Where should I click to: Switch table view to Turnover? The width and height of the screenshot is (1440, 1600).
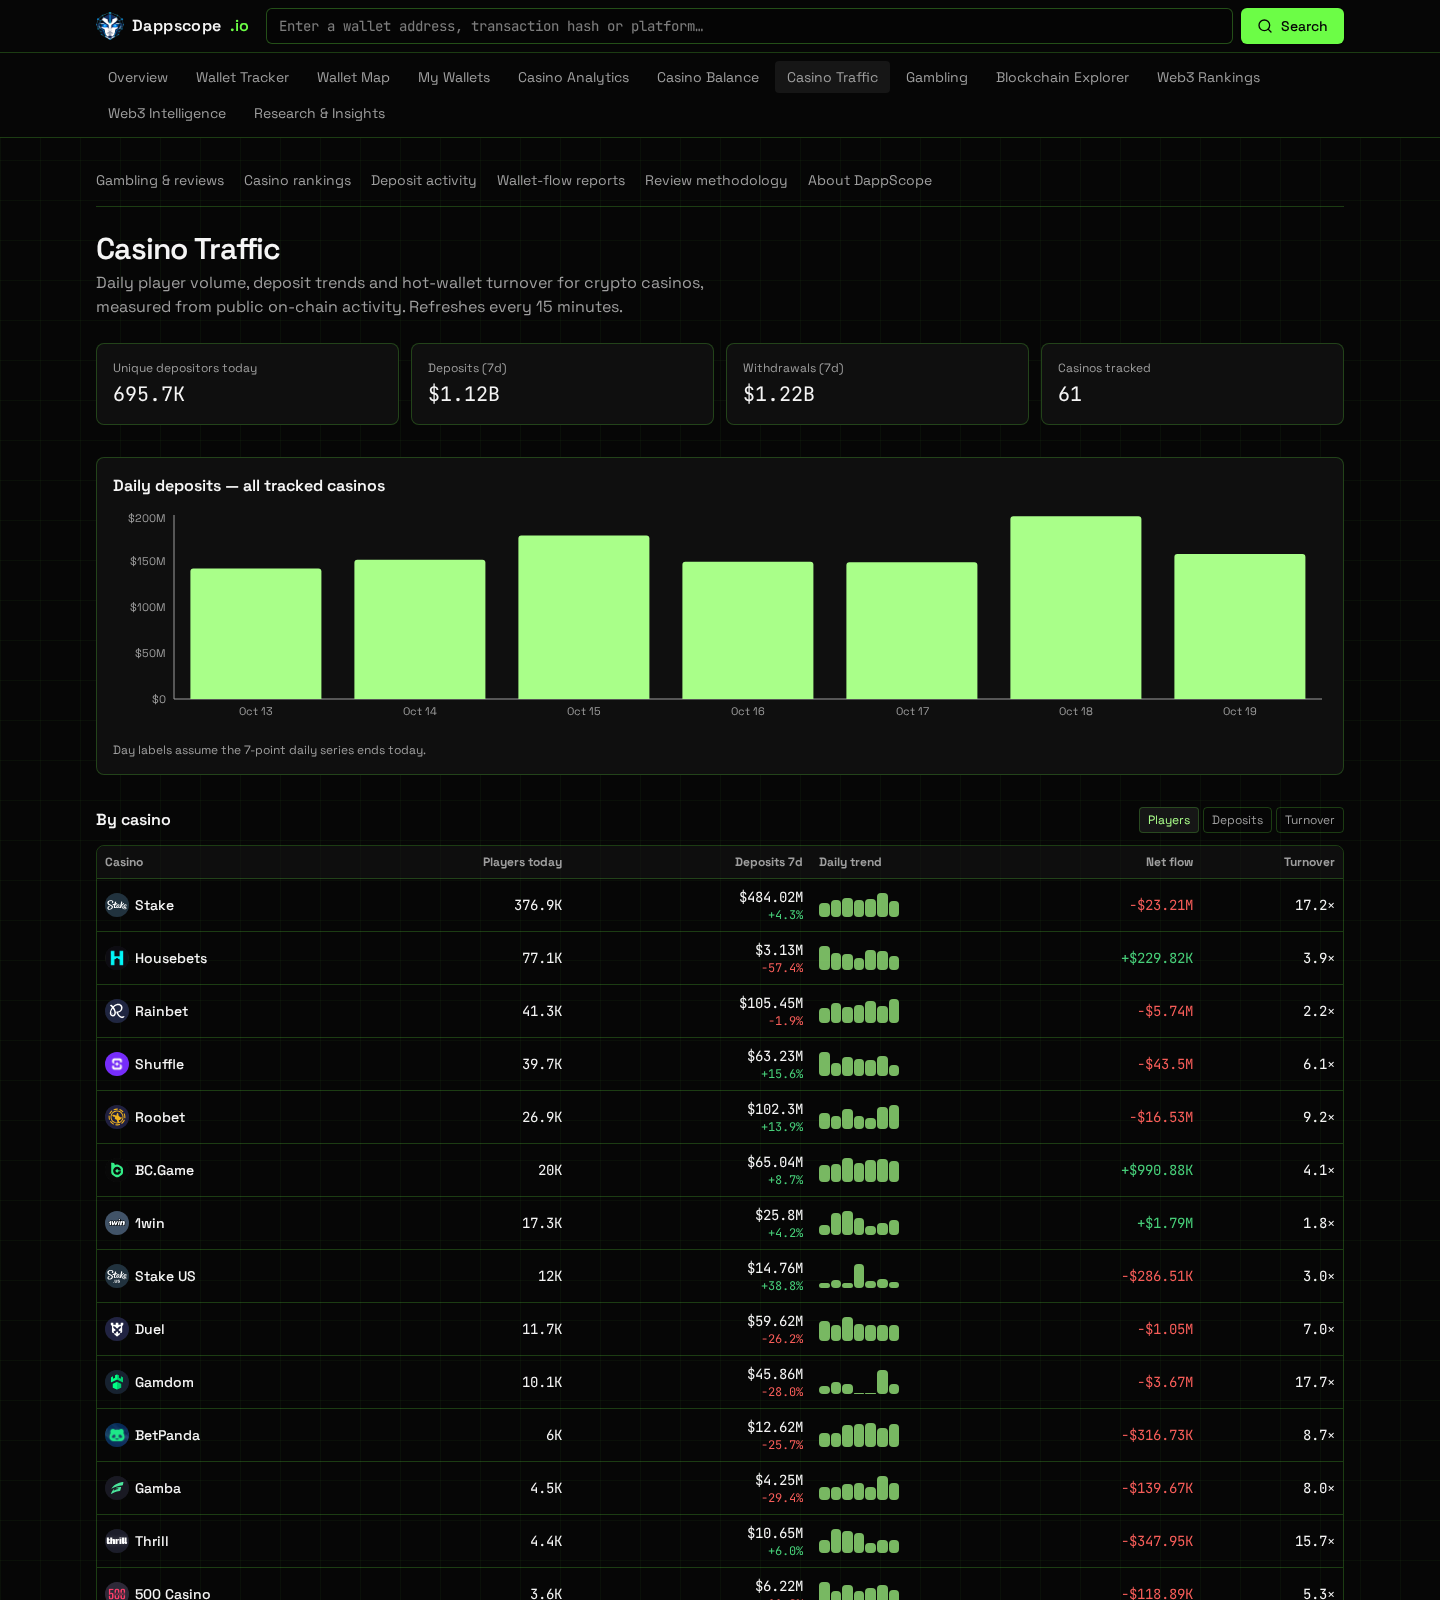click(x=1310, y=820)
